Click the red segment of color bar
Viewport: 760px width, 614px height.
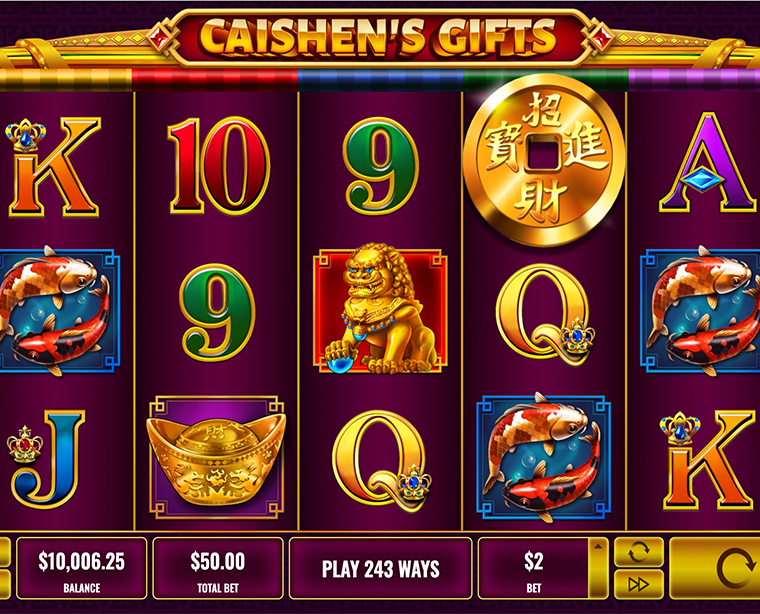click(x=214, y=79)
